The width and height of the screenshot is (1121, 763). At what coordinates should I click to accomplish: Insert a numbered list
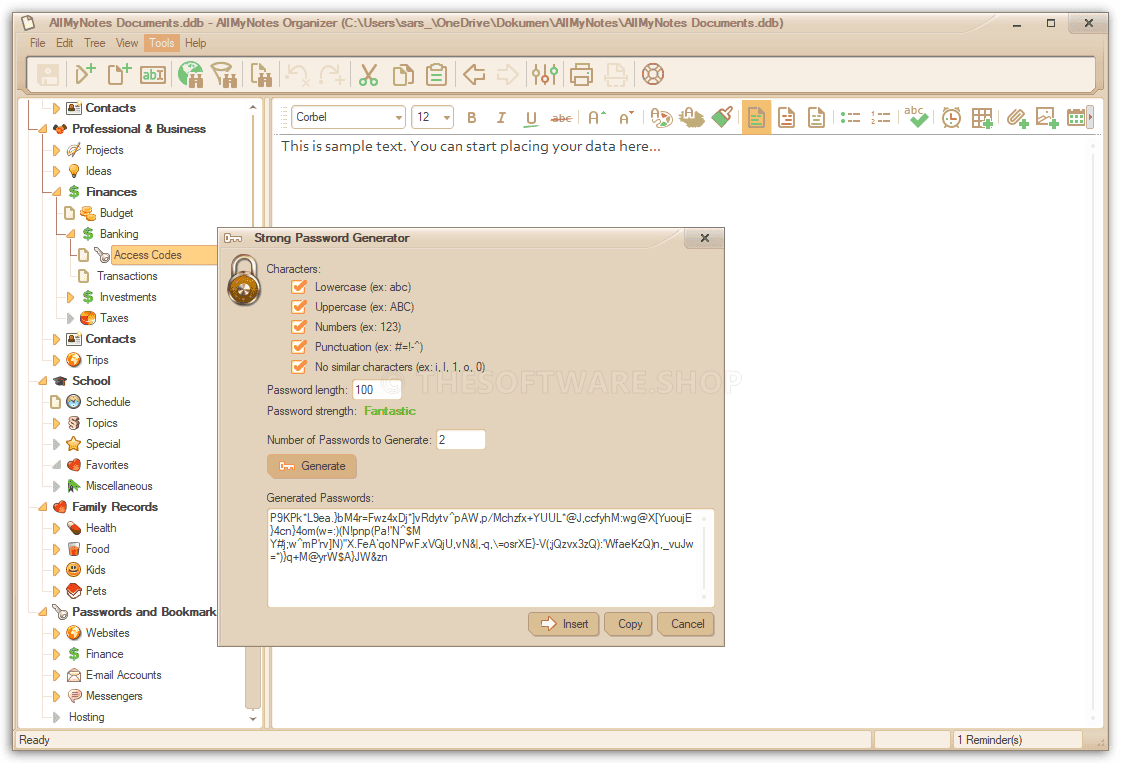881,118
